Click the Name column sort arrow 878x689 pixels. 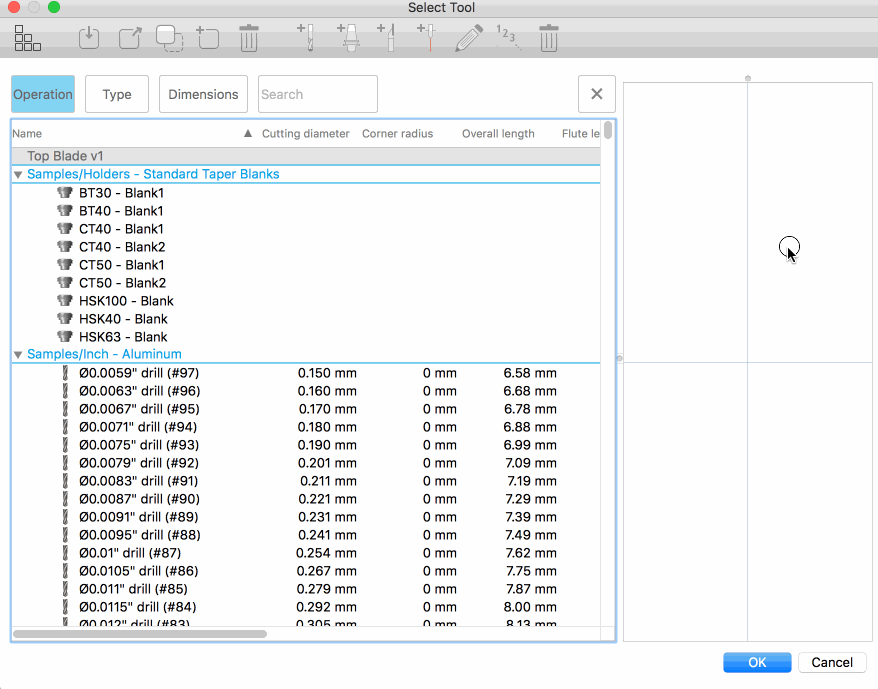point(248,134)
